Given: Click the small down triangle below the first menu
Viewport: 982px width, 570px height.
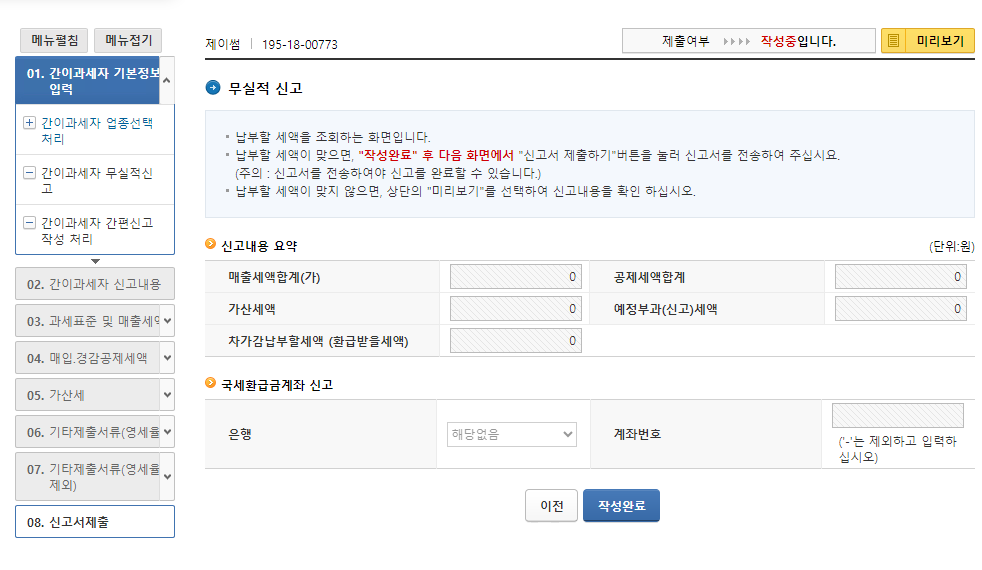Looking at the screenshot, I should tap(95, 261).
